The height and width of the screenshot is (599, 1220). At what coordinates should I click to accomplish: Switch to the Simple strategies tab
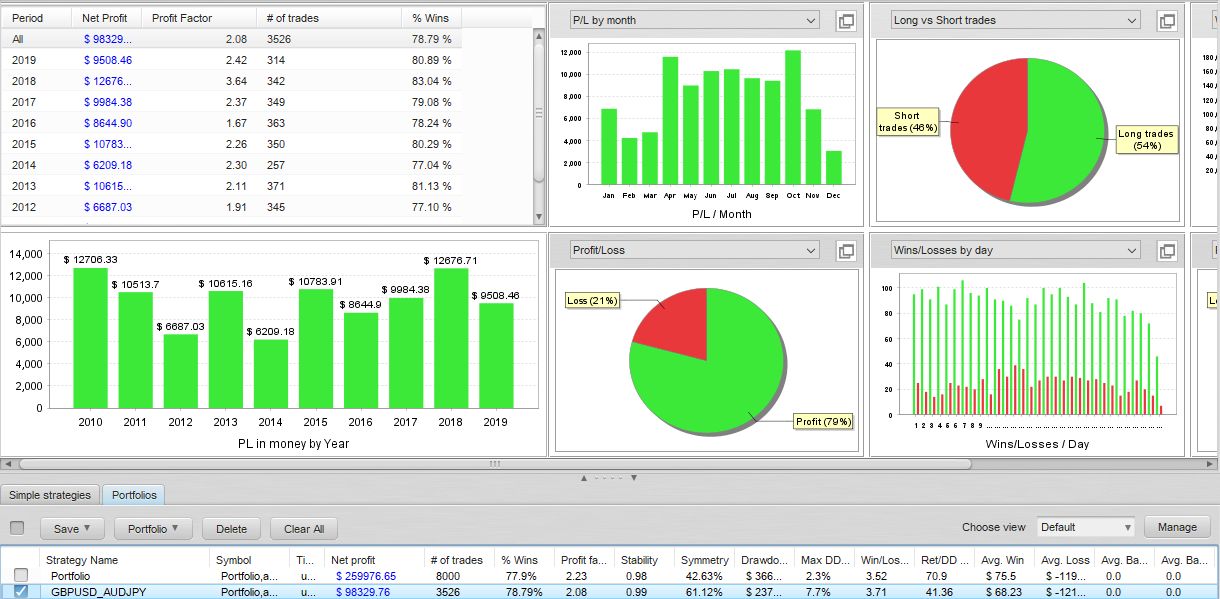[x=50, y=495]
